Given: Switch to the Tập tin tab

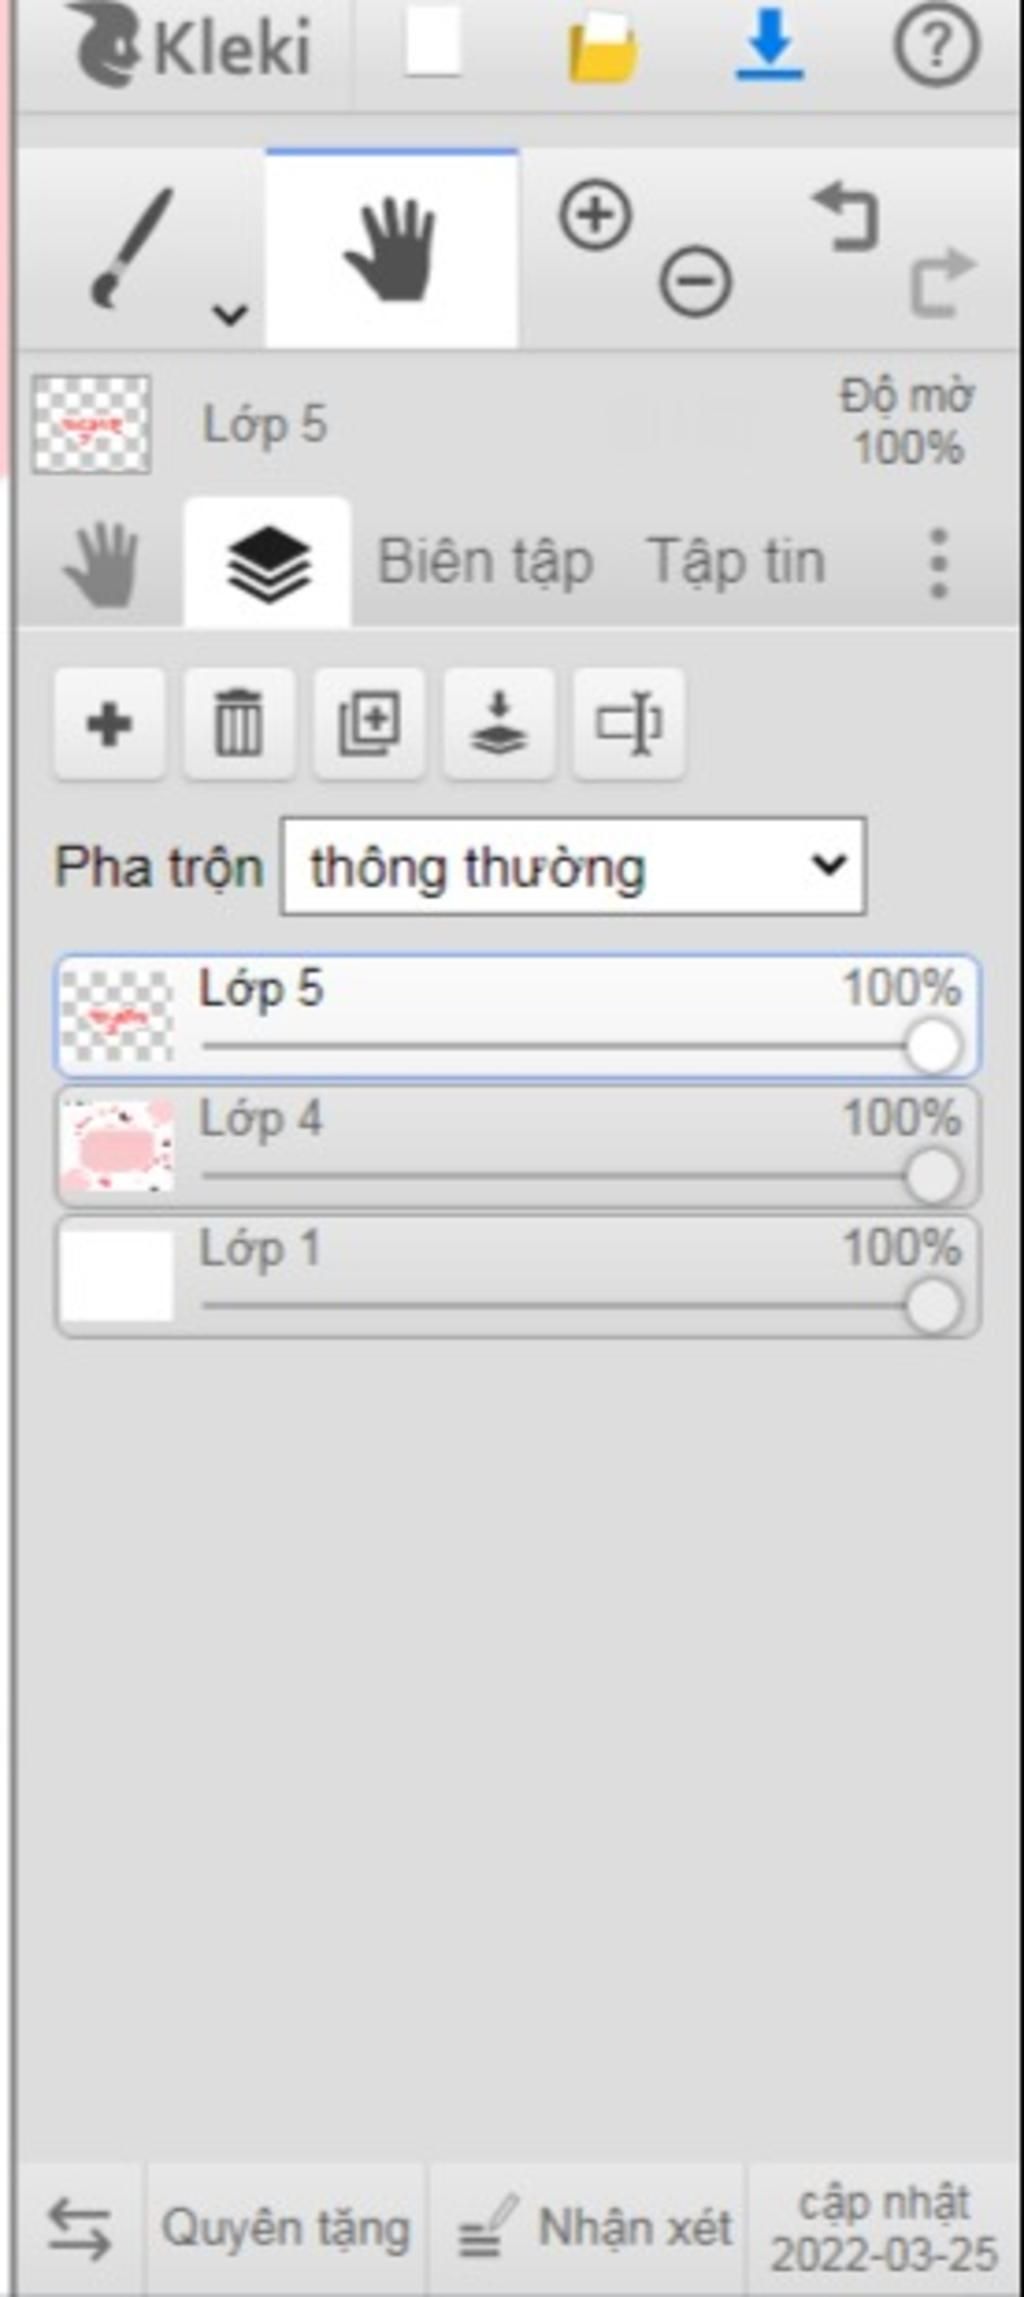Looking at the screenshot, I should tap(737, 562).
